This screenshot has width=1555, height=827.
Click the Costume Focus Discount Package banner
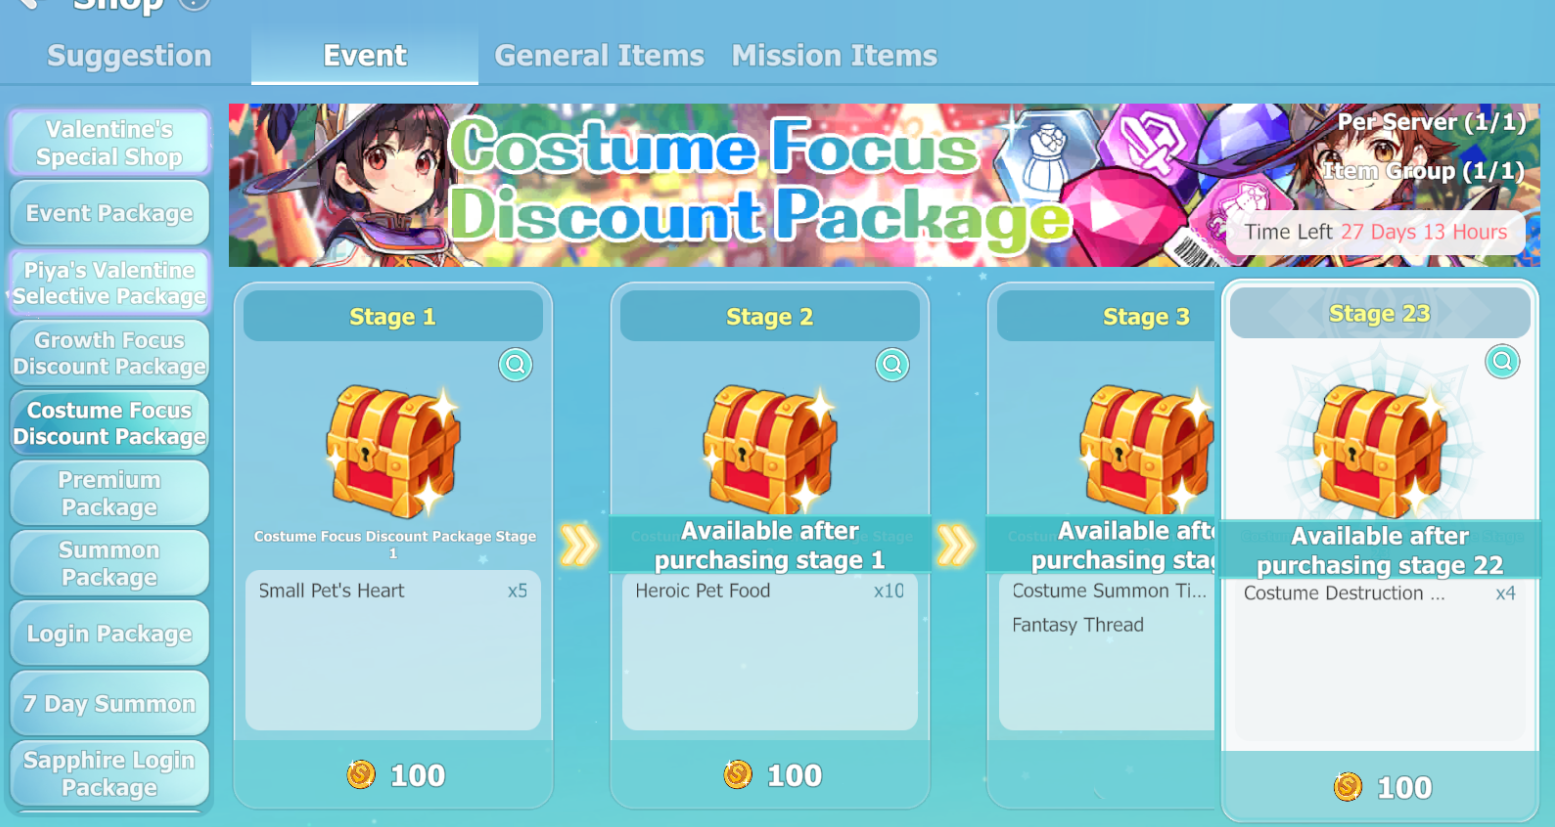coord(884,185)
